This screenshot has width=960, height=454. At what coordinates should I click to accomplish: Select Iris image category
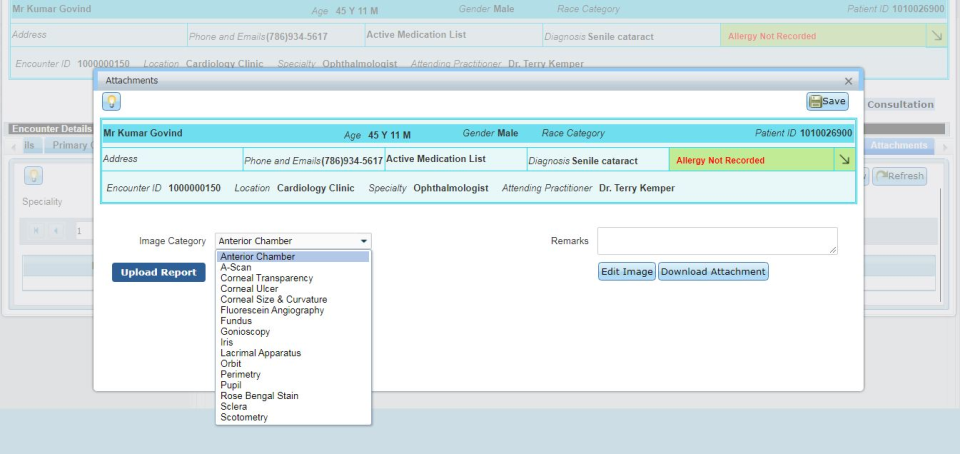[293, 343]
